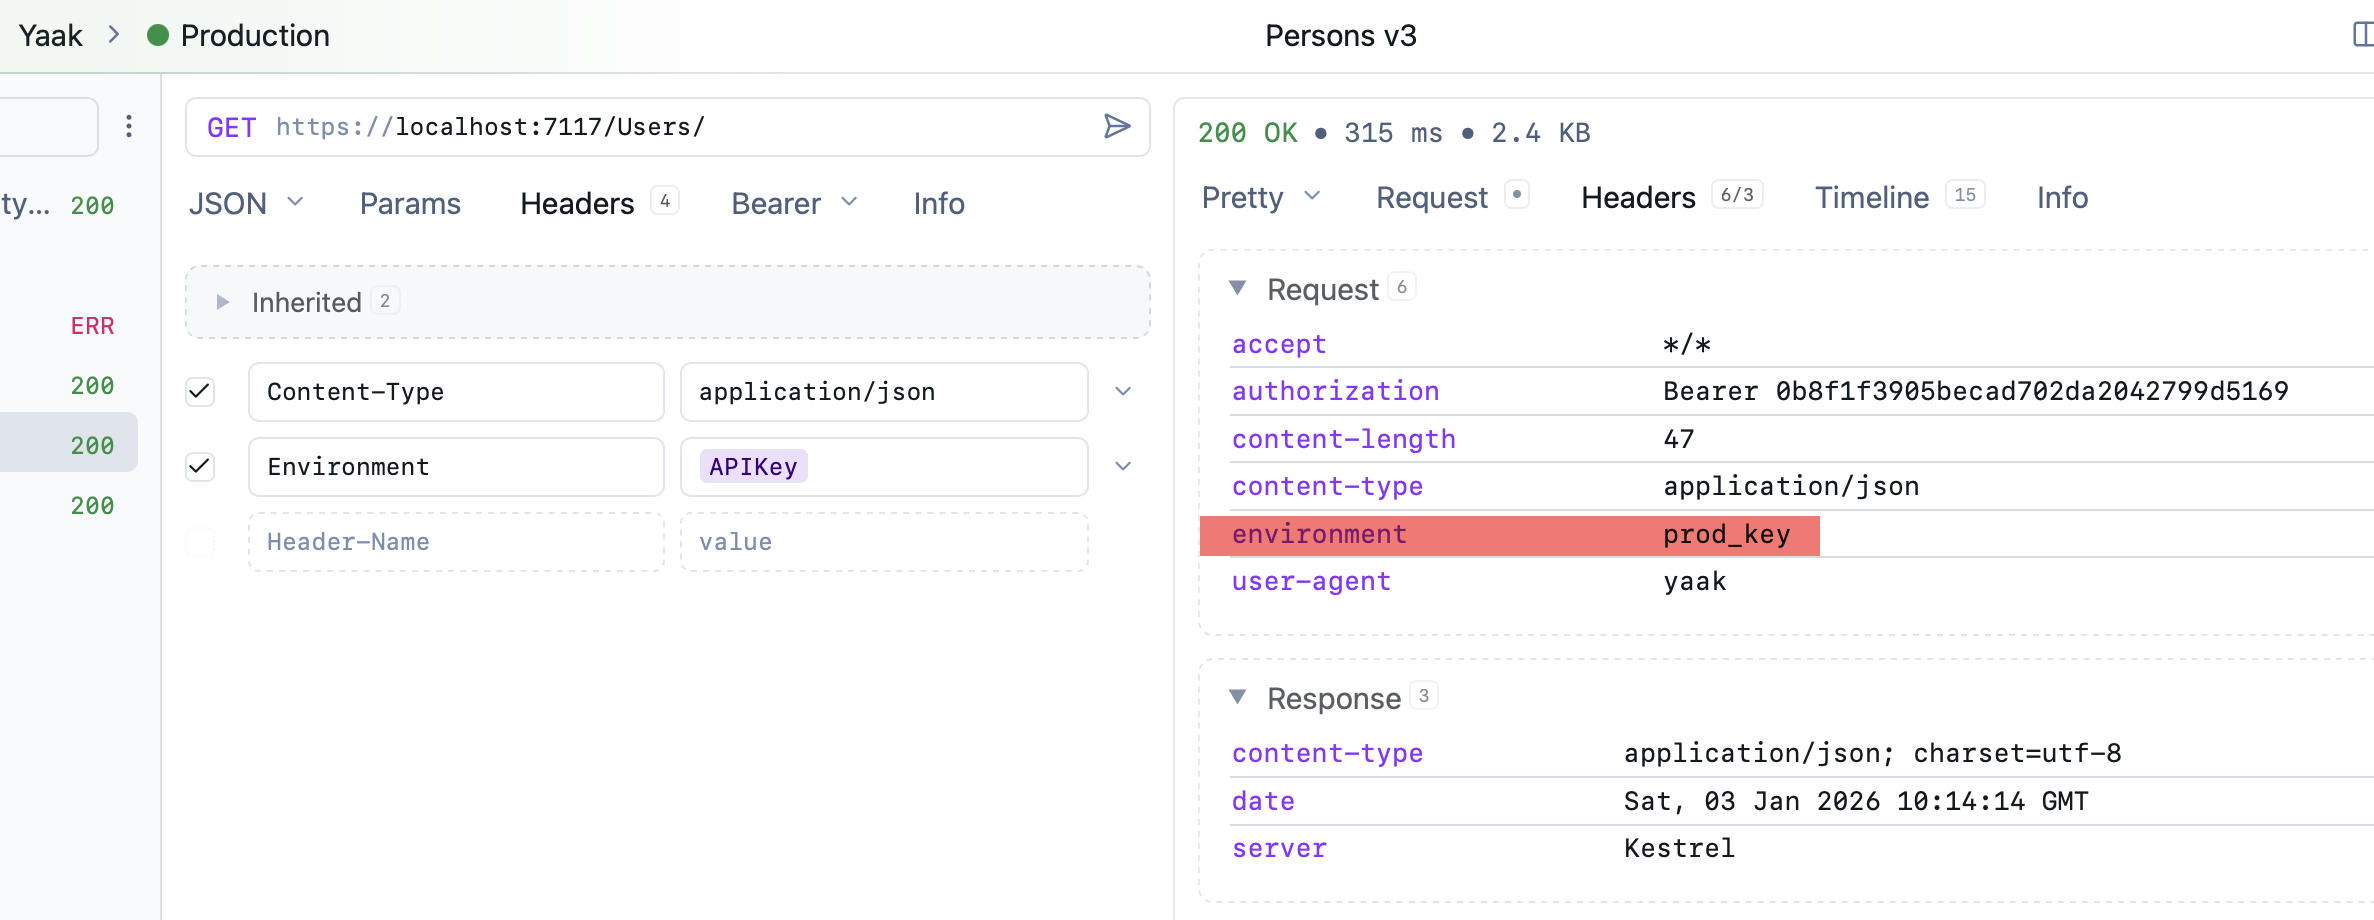
Task: Open the response Timeline tab
Action: [x=1871, y=198]
